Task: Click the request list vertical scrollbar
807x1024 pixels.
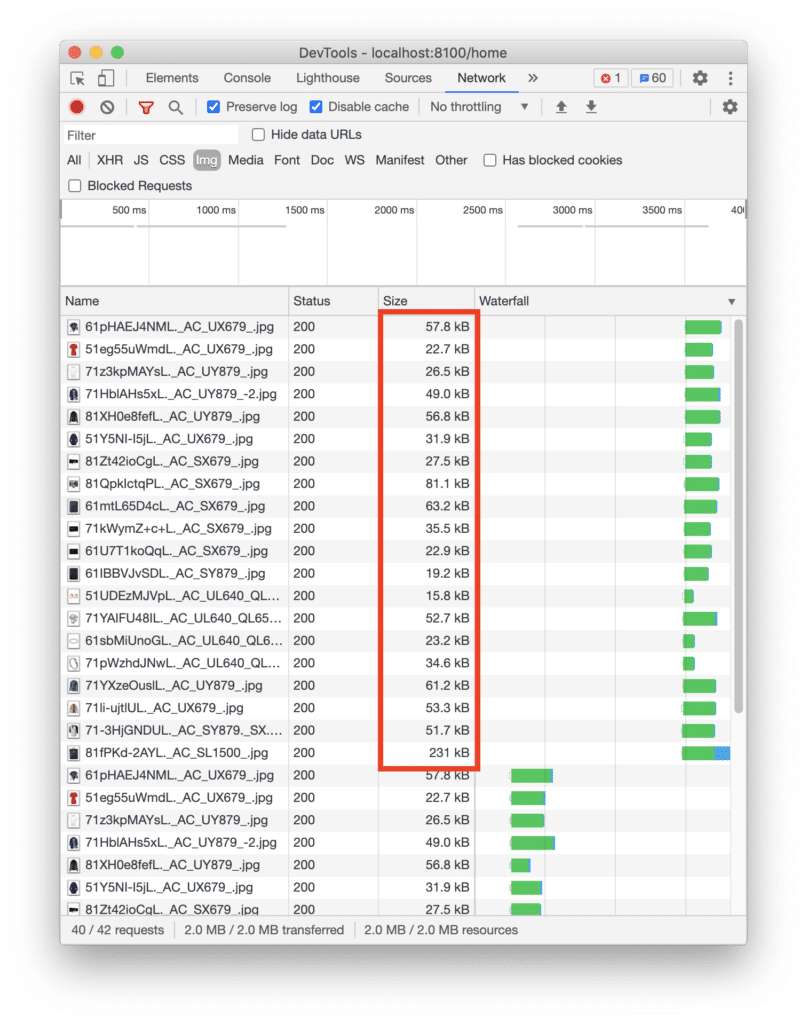Action: coord(738,516)
